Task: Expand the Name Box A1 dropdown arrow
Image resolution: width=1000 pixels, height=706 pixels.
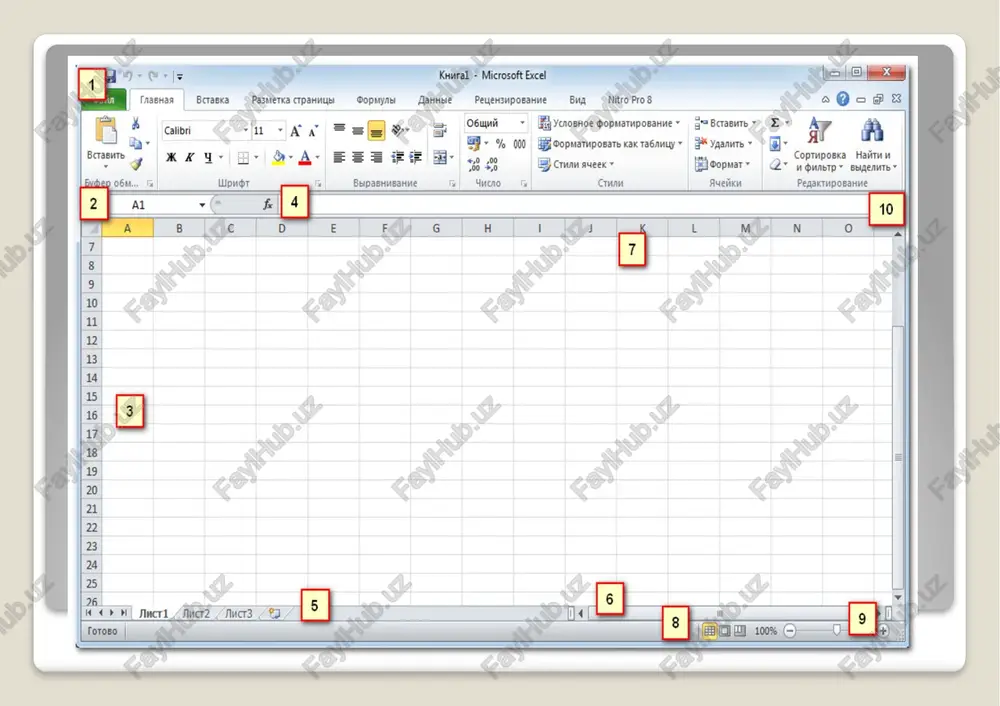Action: click(x=202, y=205)
